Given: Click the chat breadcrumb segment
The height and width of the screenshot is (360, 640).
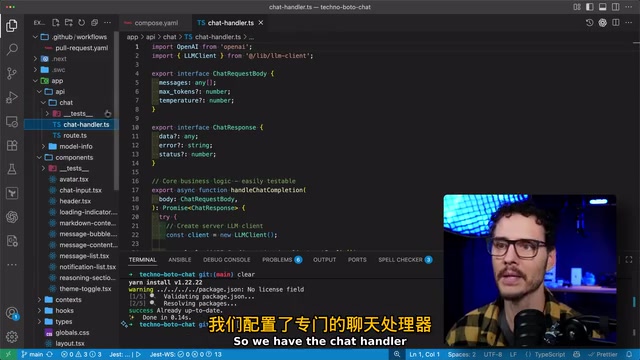Looking at the screenshot, I should point(169,37).
